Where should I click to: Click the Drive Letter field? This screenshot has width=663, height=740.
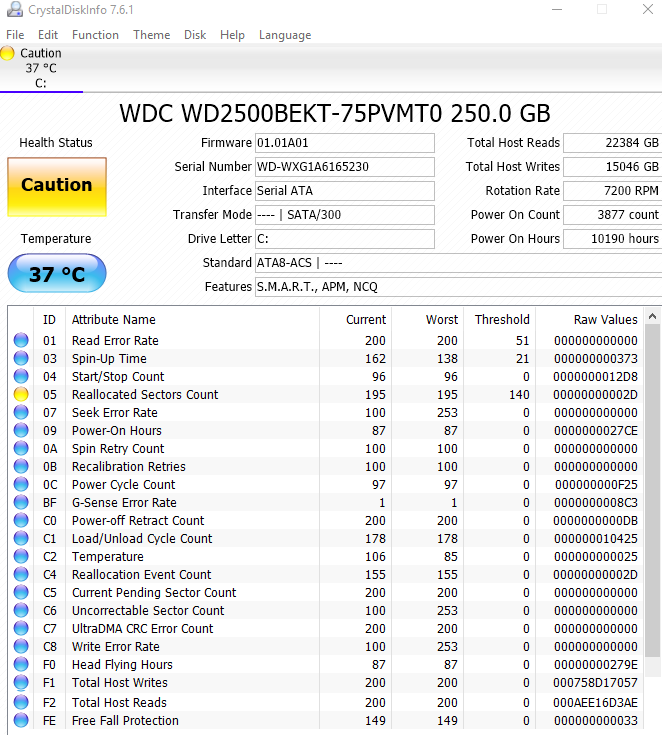point(345,239)
